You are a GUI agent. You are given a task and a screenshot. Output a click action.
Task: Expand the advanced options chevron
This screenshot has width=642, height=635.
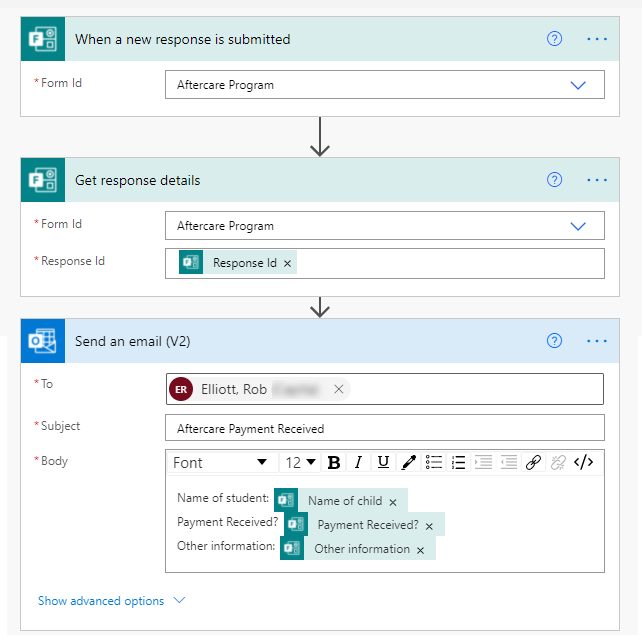(x=179, y=600)
